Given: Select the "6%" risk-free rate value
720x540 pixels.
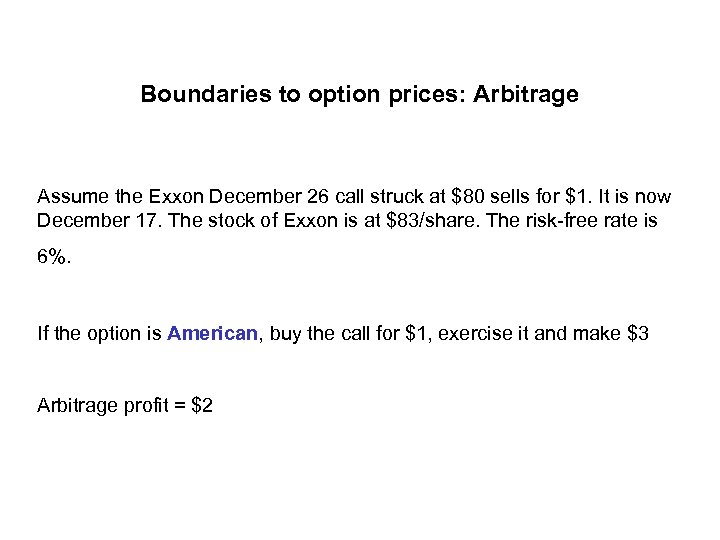Looking at the screenshot, I should pyautogui.click(x=53, y=256).
